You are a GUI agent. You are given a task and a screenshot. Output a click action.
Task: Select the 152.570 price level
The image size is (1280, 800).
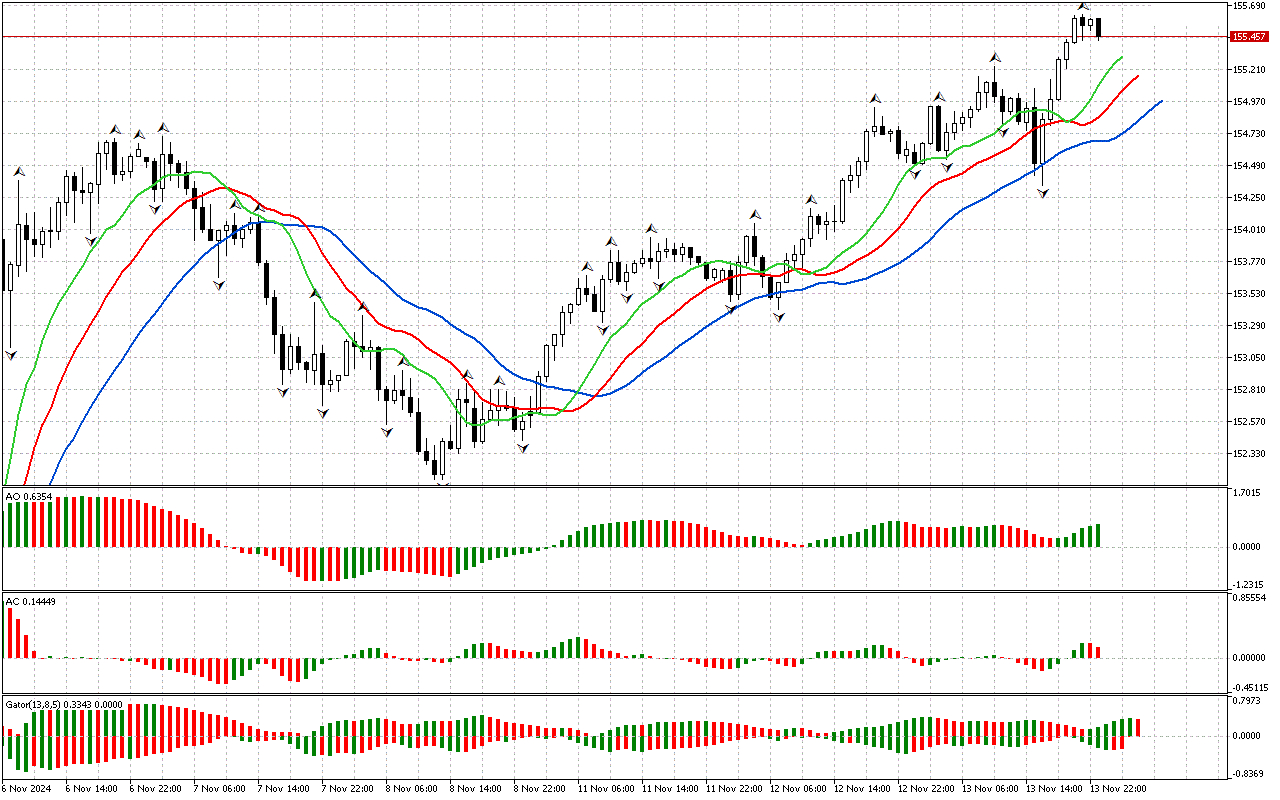1248,422
